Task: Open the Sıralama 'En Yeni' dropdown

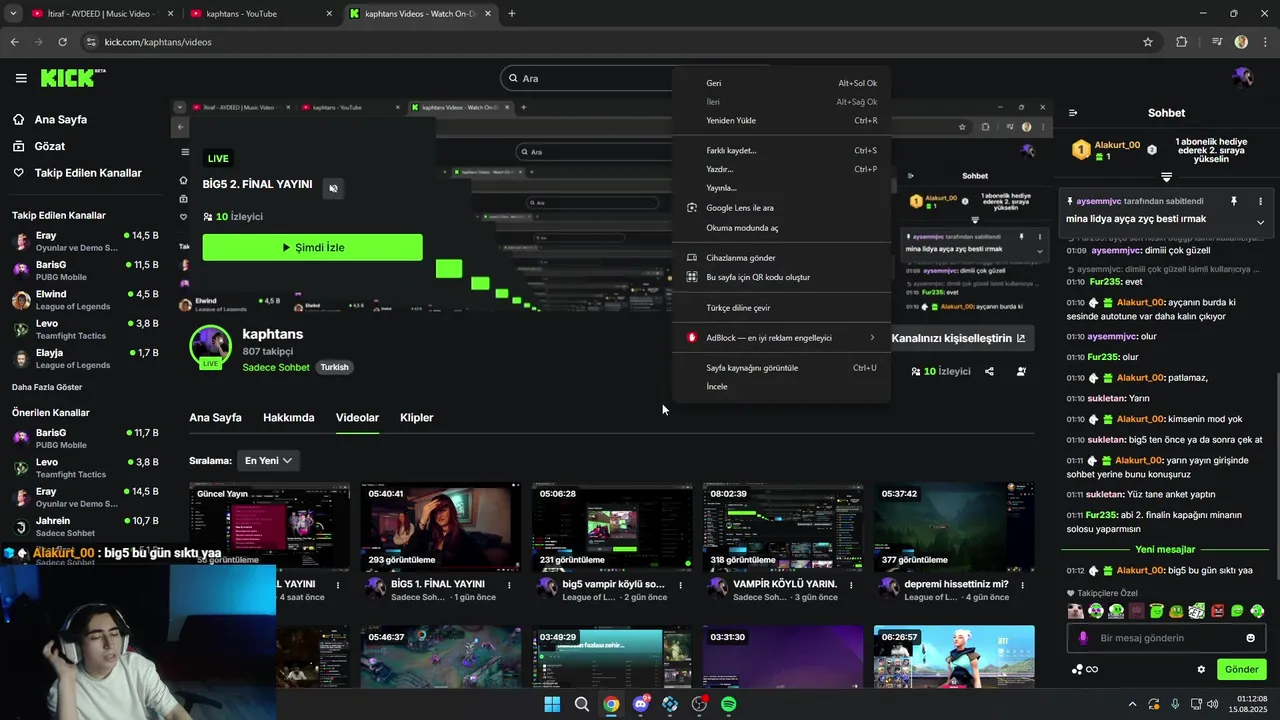Action: click(x=269, y=460)
